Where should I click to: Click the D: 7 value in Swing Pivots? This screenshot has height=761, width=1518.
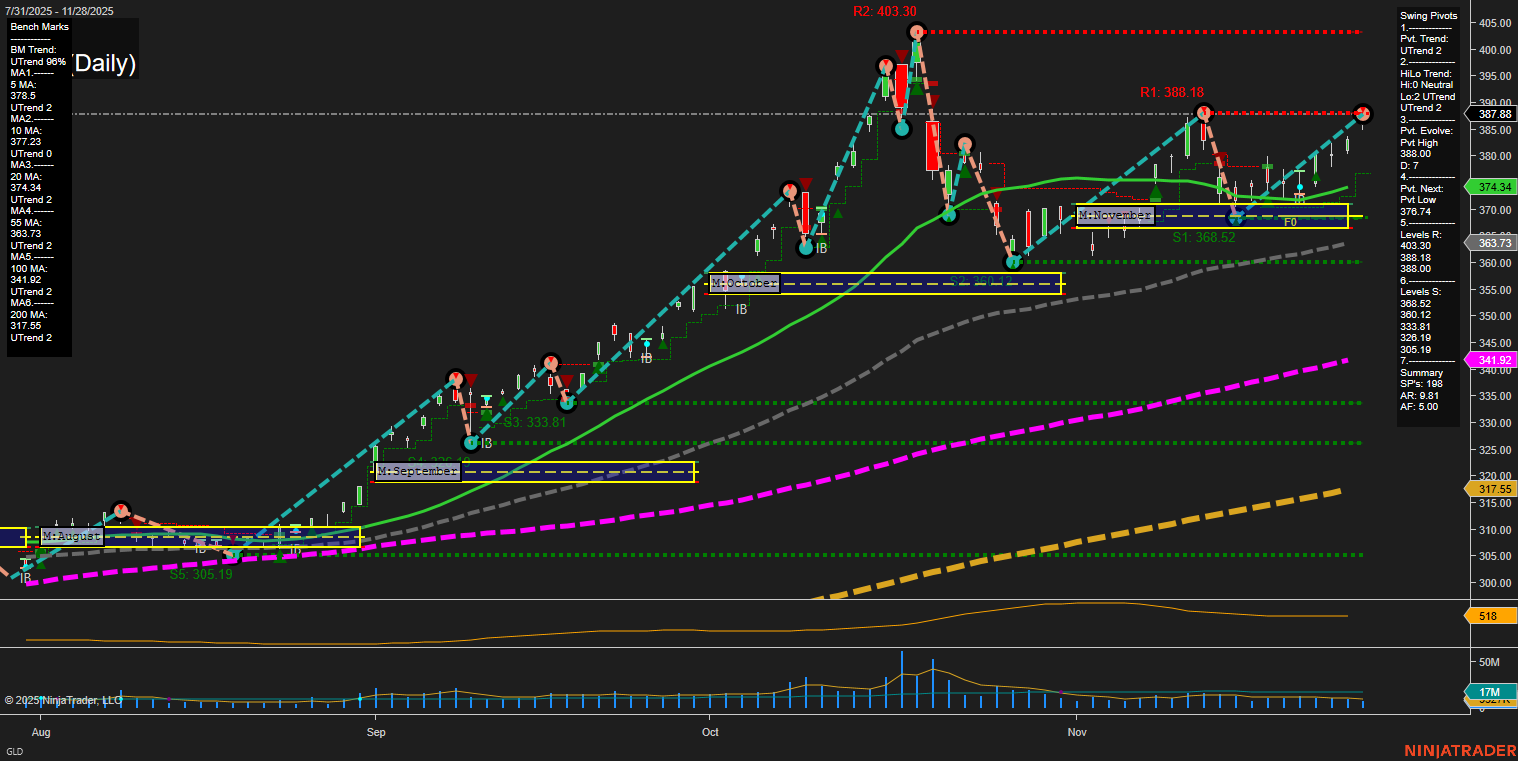pos(1410,166)
